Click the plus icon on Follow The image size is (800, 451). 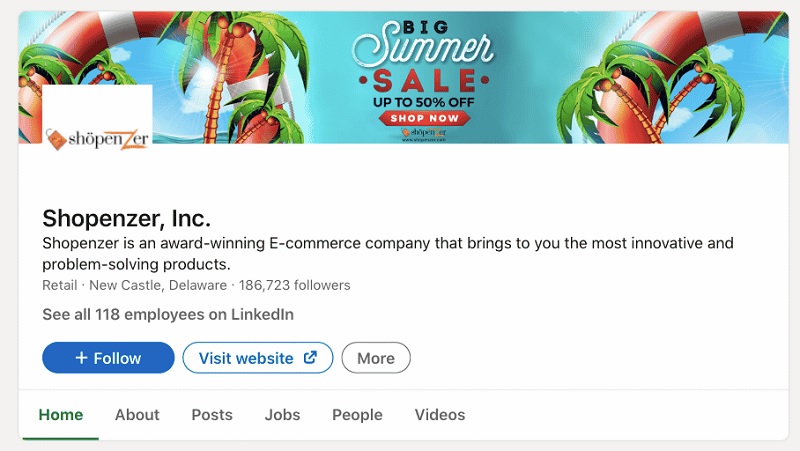pos(81,358)
